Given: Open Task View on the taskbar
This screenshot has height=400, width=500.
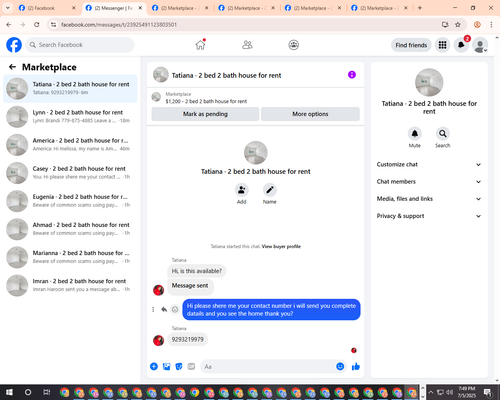Looking at the screenshot, I should coord(47,392).
